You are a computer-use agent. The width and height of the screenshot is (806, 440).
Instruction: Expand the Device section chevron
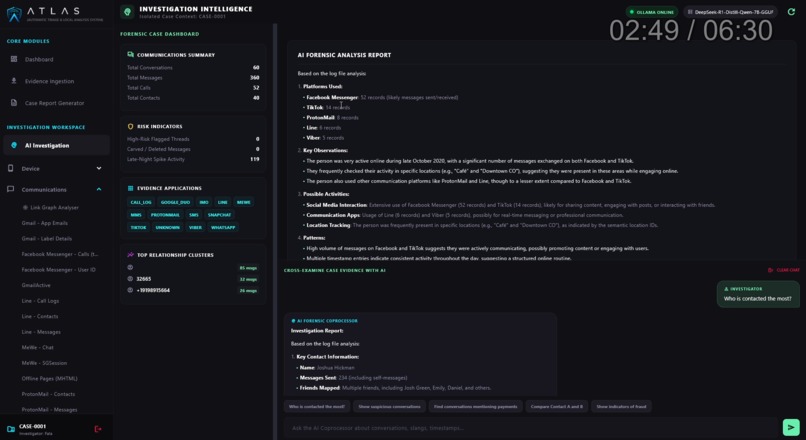pyautogui.click(x=99, y=169)
